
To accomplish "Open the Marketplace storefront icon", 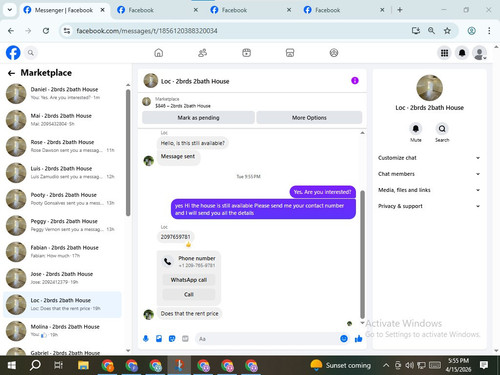I will pos(290,53).
